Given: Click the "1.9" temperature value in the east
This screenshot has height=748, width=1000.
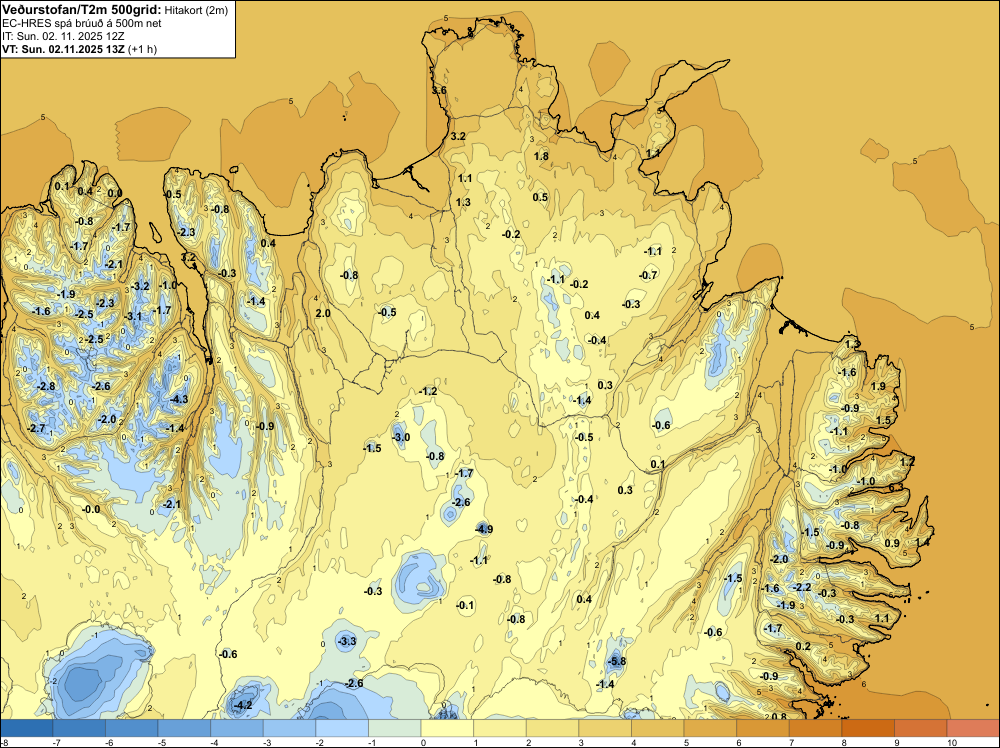Looking at the screenshot, I should tap(878, 386).
